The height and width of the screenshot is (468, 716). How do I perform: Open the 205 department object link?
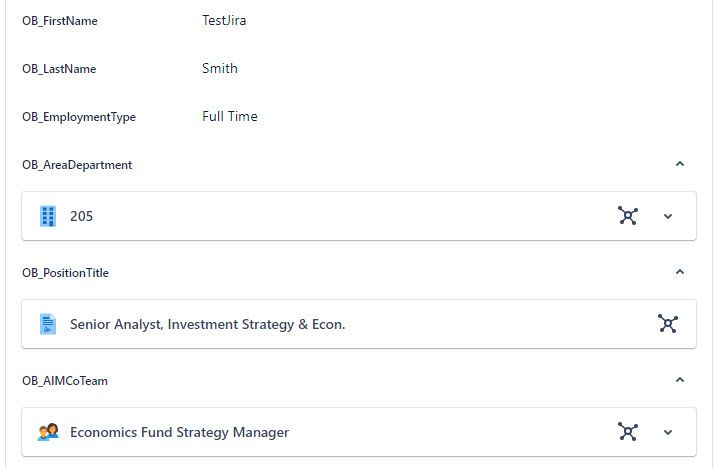coord(81,216)
